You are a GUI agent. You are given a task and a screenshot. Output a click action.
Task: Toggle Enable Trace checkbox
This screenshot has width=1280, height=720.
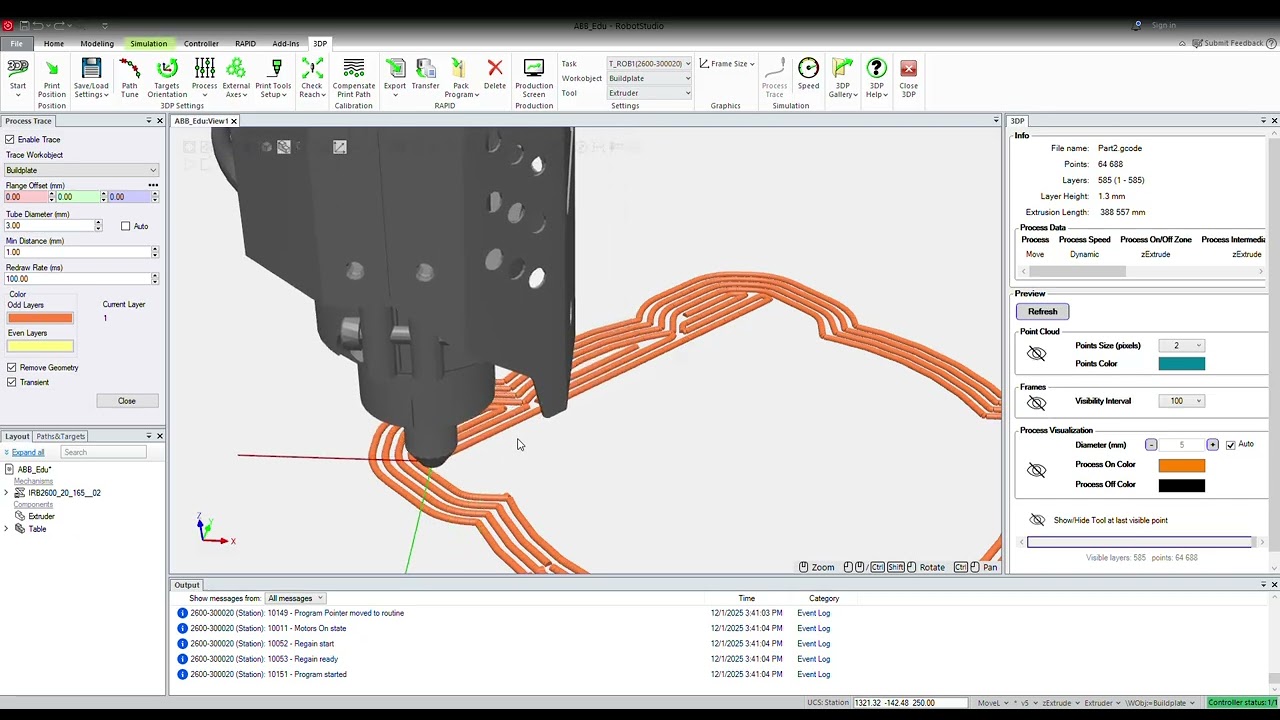[x=10, y=139]
